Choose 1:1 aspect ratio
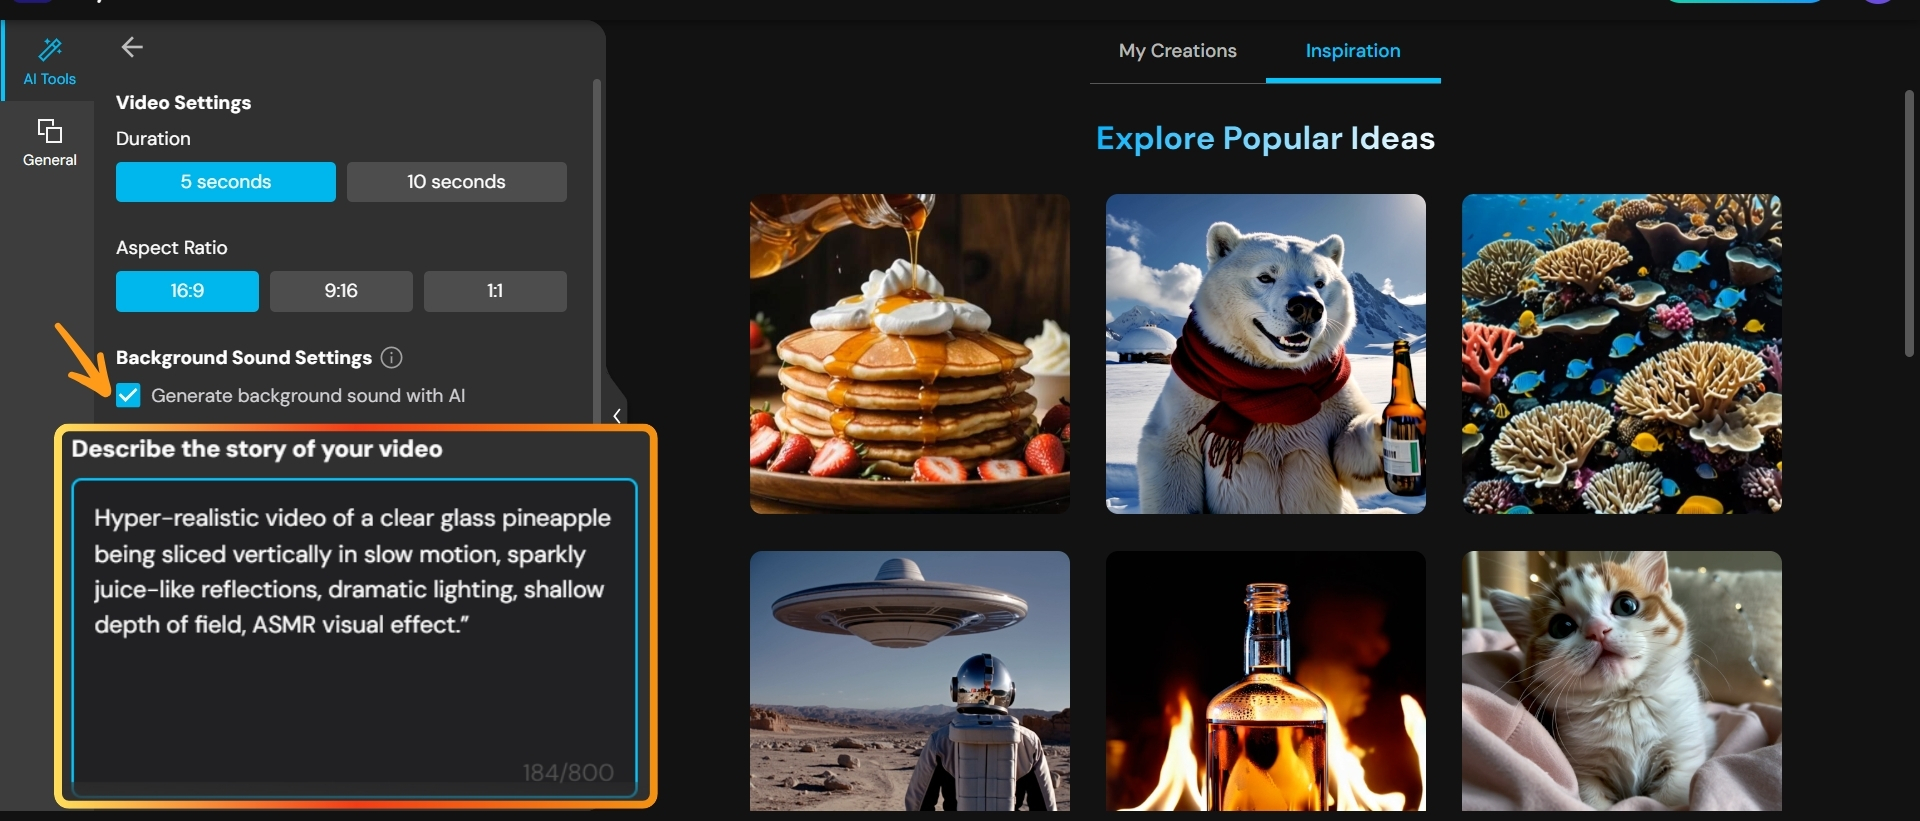1920x821 pixels. pos(495,291)
